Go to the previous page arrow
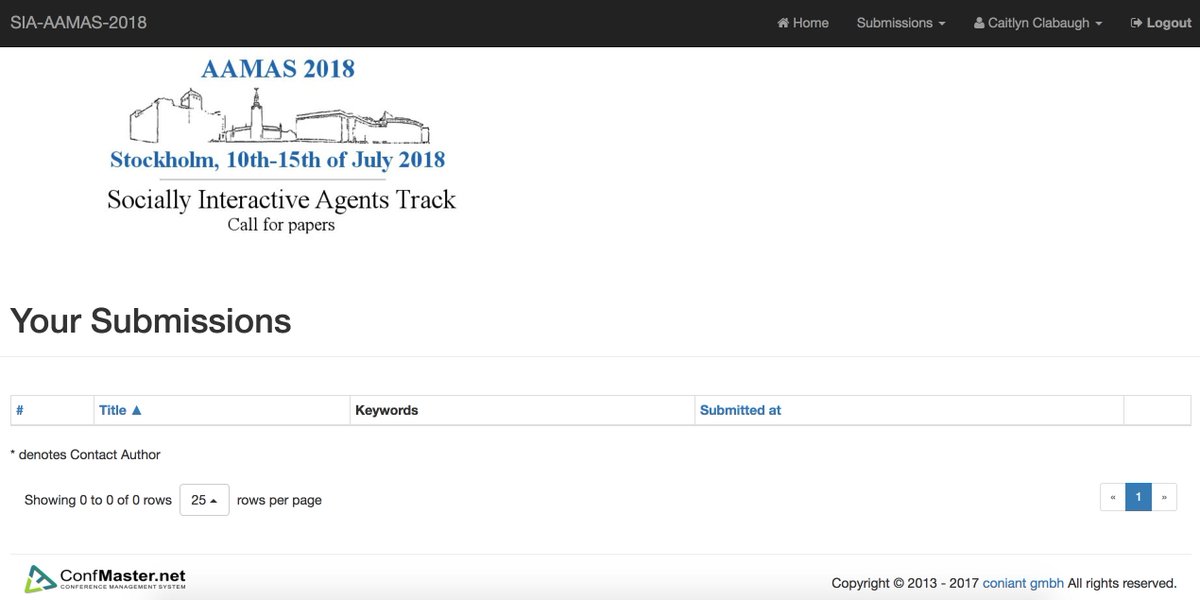The width and height of the screenshot is (1200, 600). pos(1112,497)
